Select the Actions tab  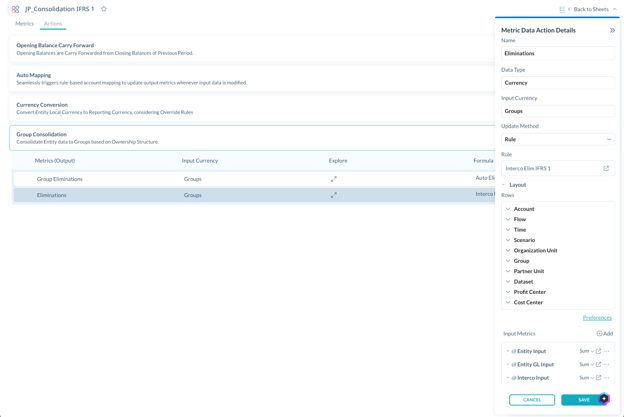(x=53, y=23)
